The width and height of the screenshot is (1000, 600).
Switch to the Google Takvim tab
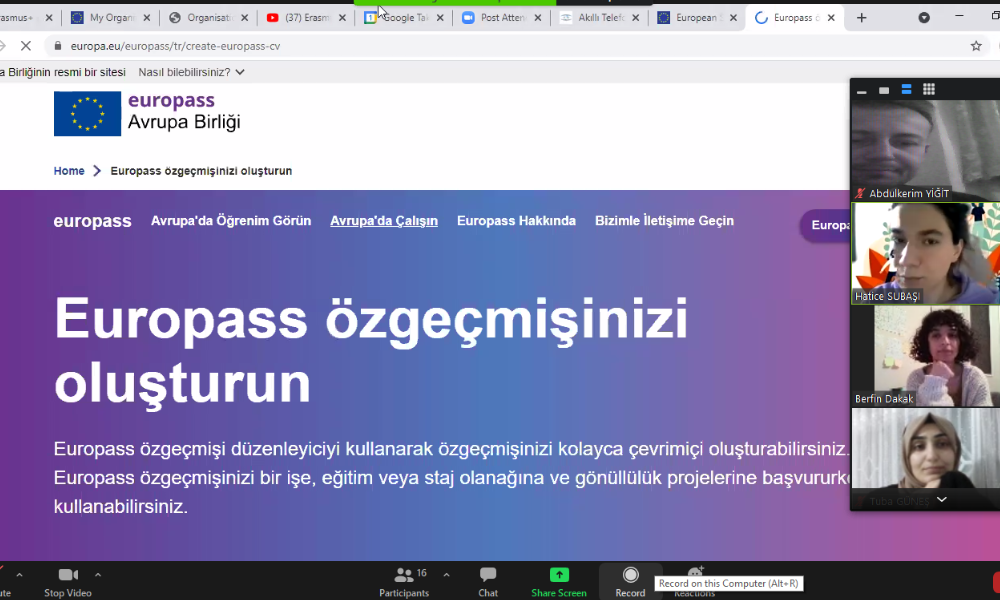pyautogui.click(x=397, y=18)
